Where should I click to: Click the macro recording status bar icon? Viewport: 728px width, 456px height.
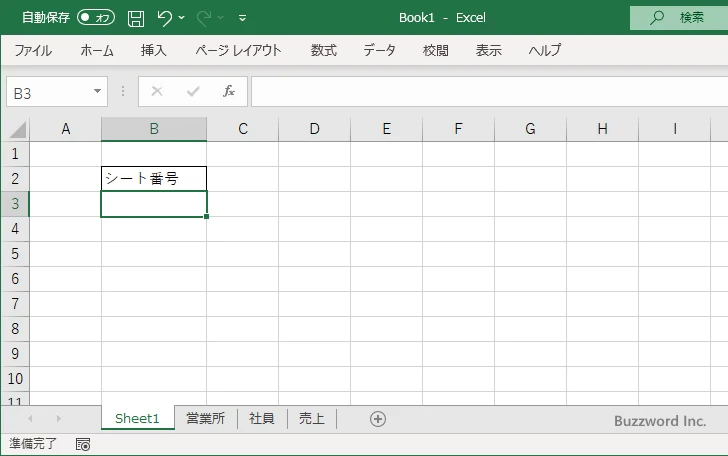(x=83, y=444)
